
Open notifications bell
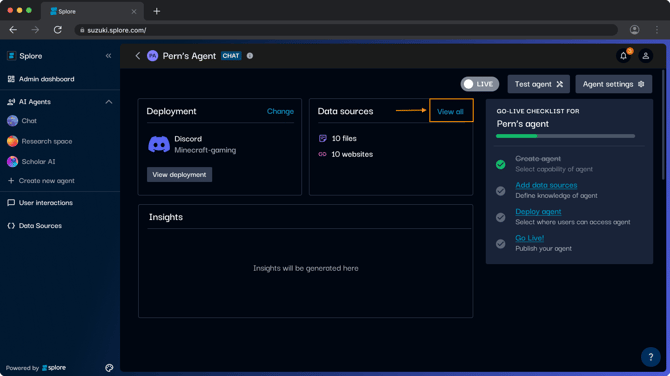(623, 56)
